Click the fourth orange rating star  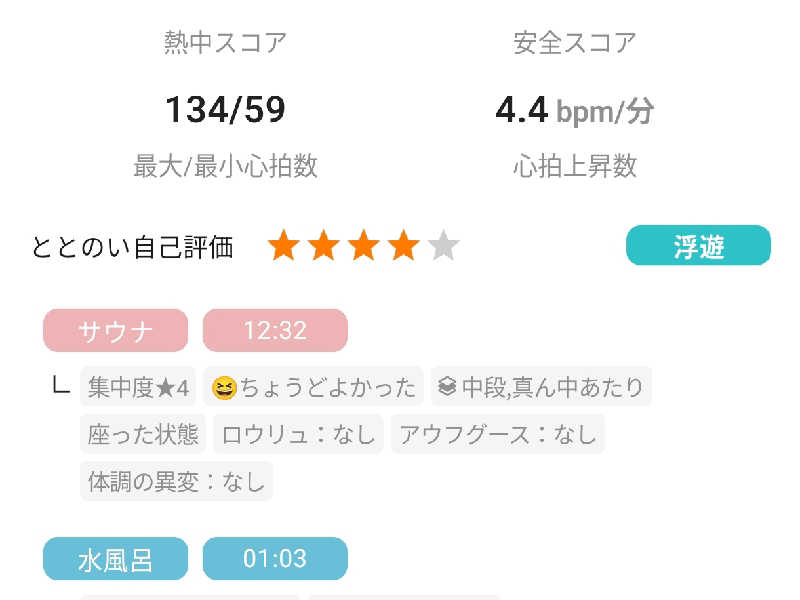pos(403,246)
